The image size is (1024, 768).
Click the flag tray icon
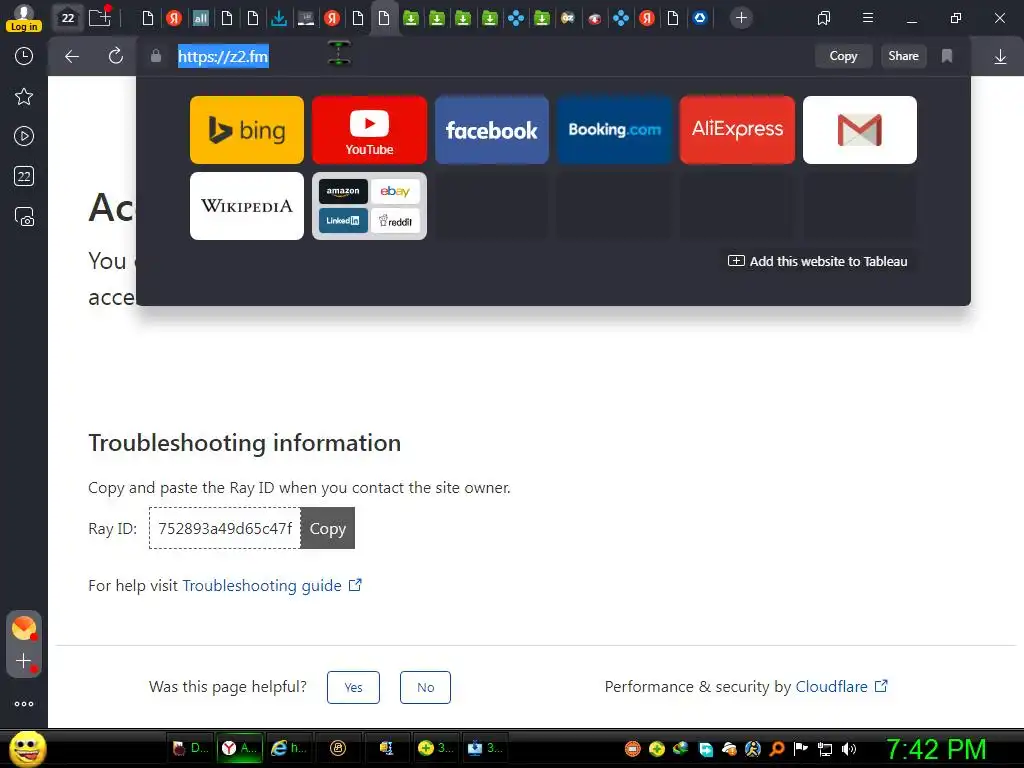pyautogui.click(x=801, y=749)
